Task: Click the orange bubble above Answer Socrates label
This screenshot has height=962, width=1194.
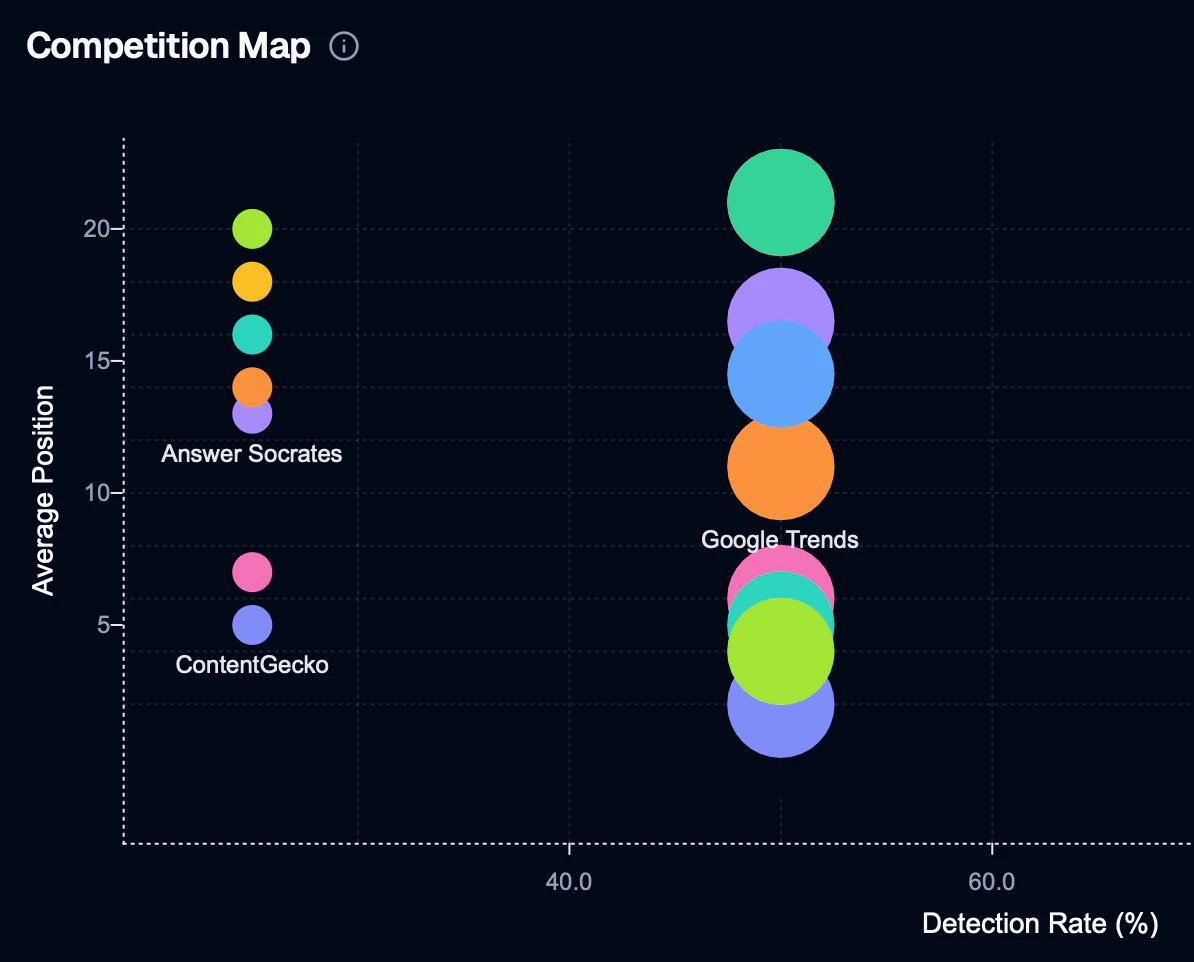Action: pyautogui.click(x=251, y=387)
